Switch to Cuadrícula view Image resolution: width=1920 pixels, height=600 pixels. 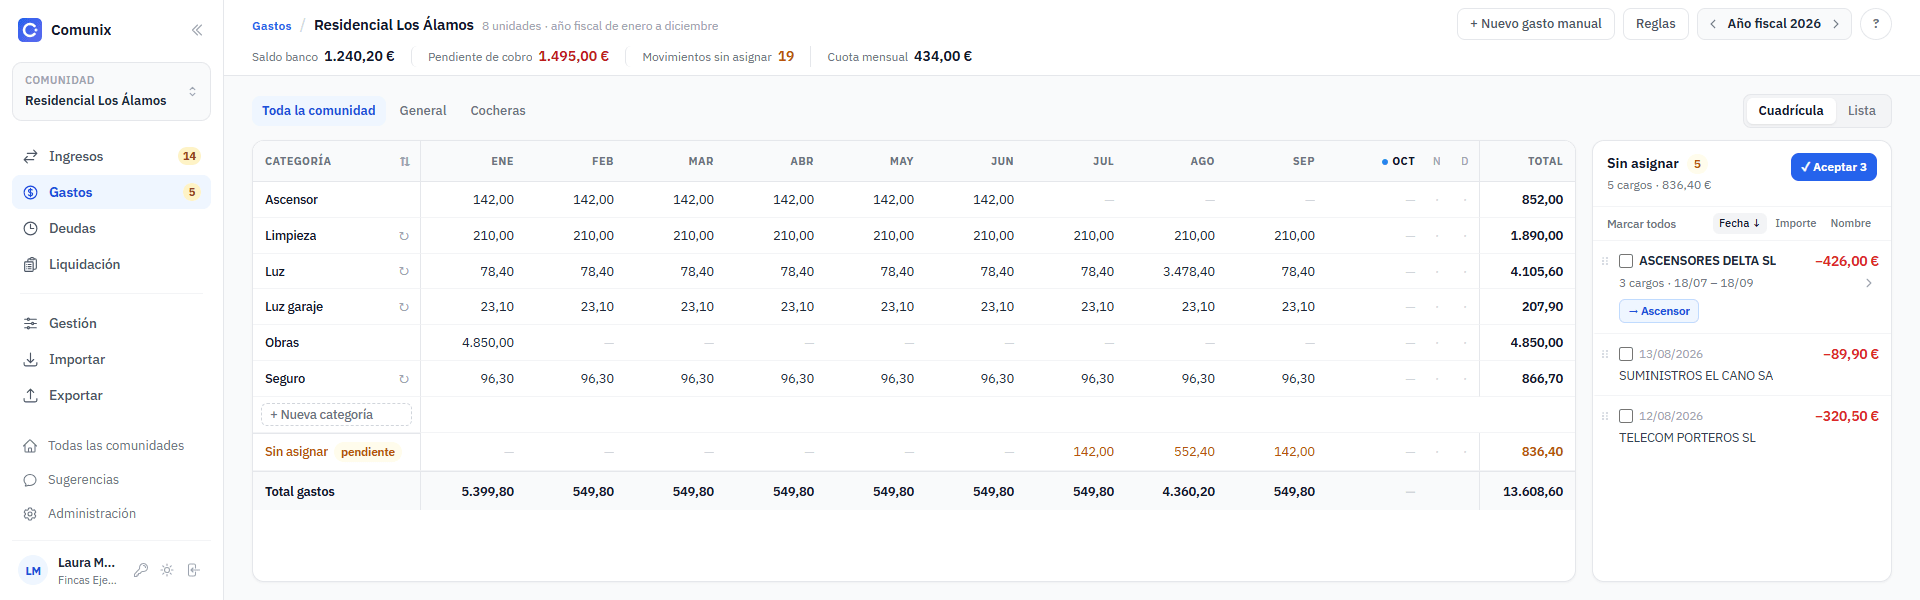click(x=1790, y=111)
